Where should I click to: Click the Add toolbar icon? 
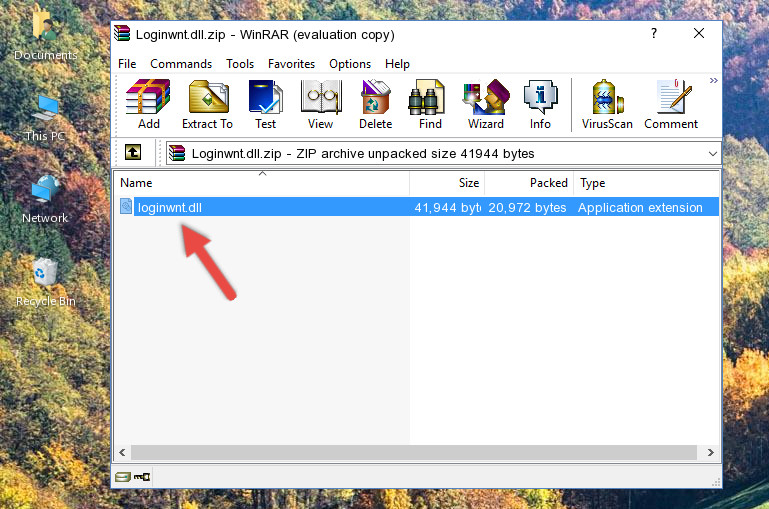coord(148,105)
